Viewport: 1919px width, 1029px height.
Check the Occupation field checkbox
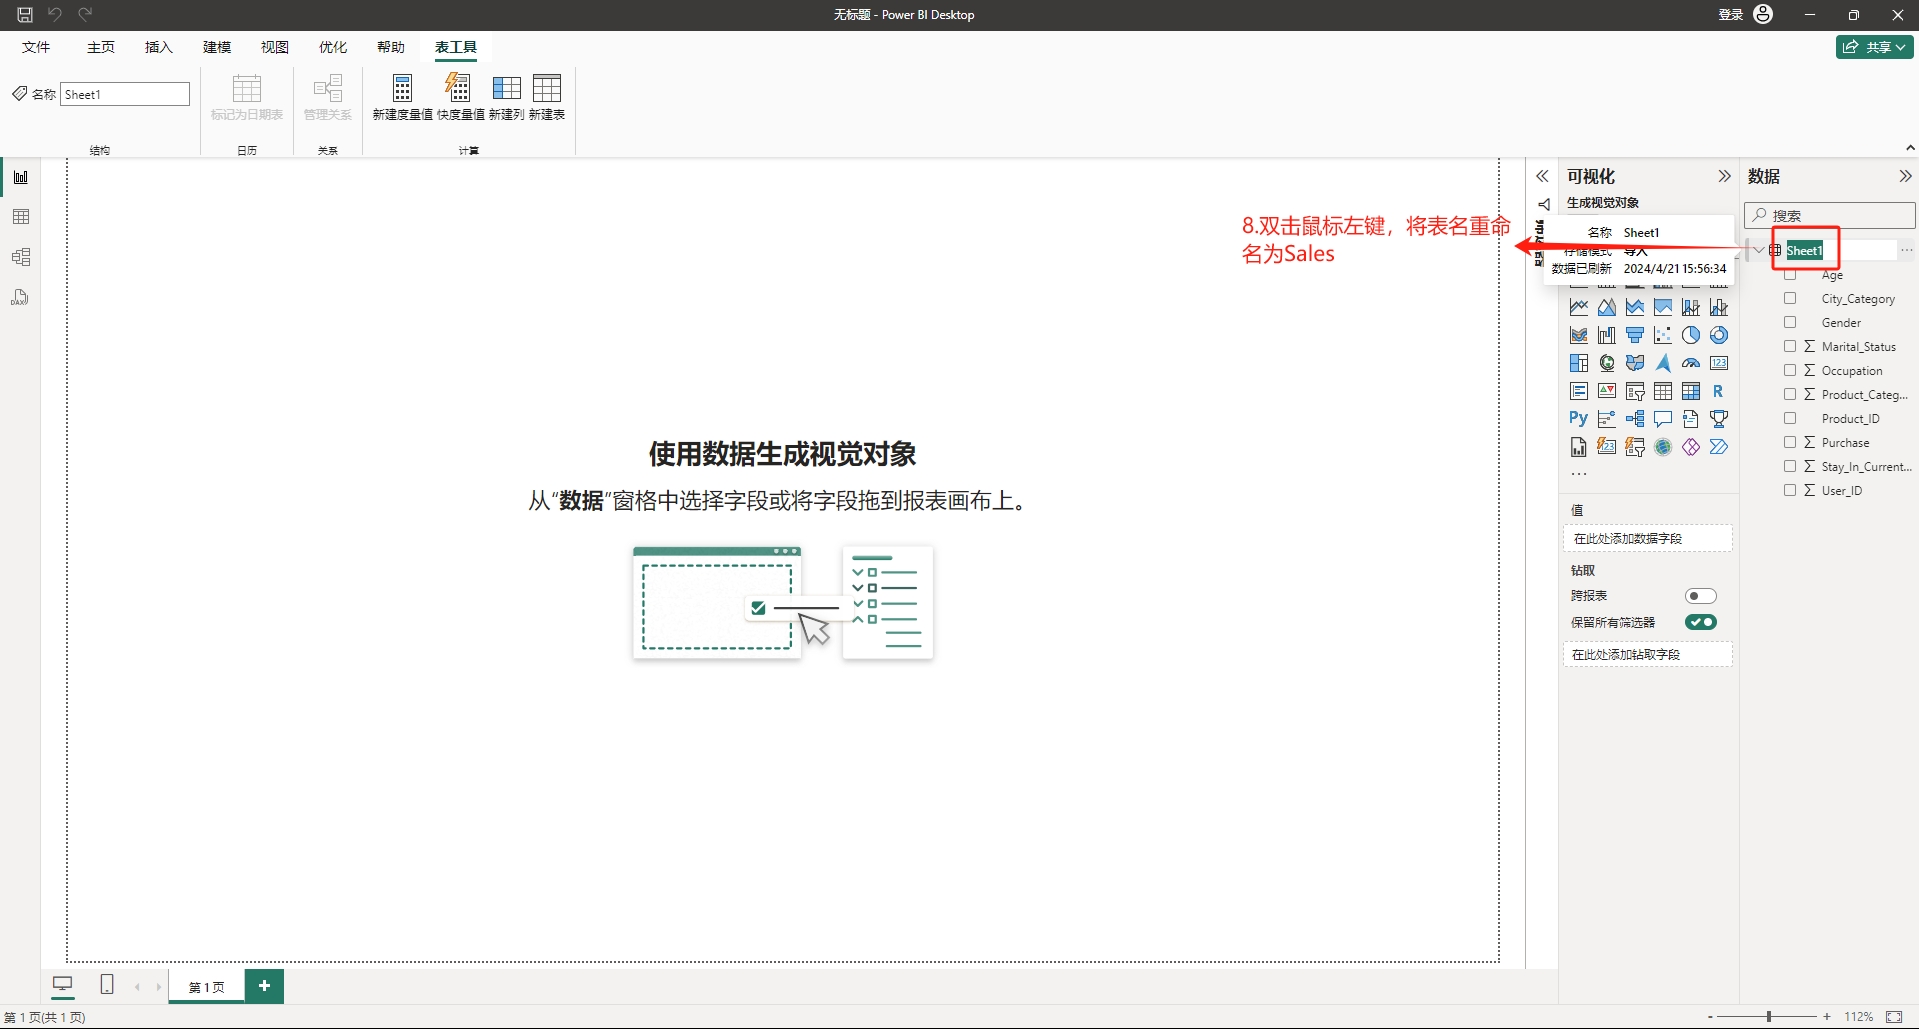(x=1790, y=371)
